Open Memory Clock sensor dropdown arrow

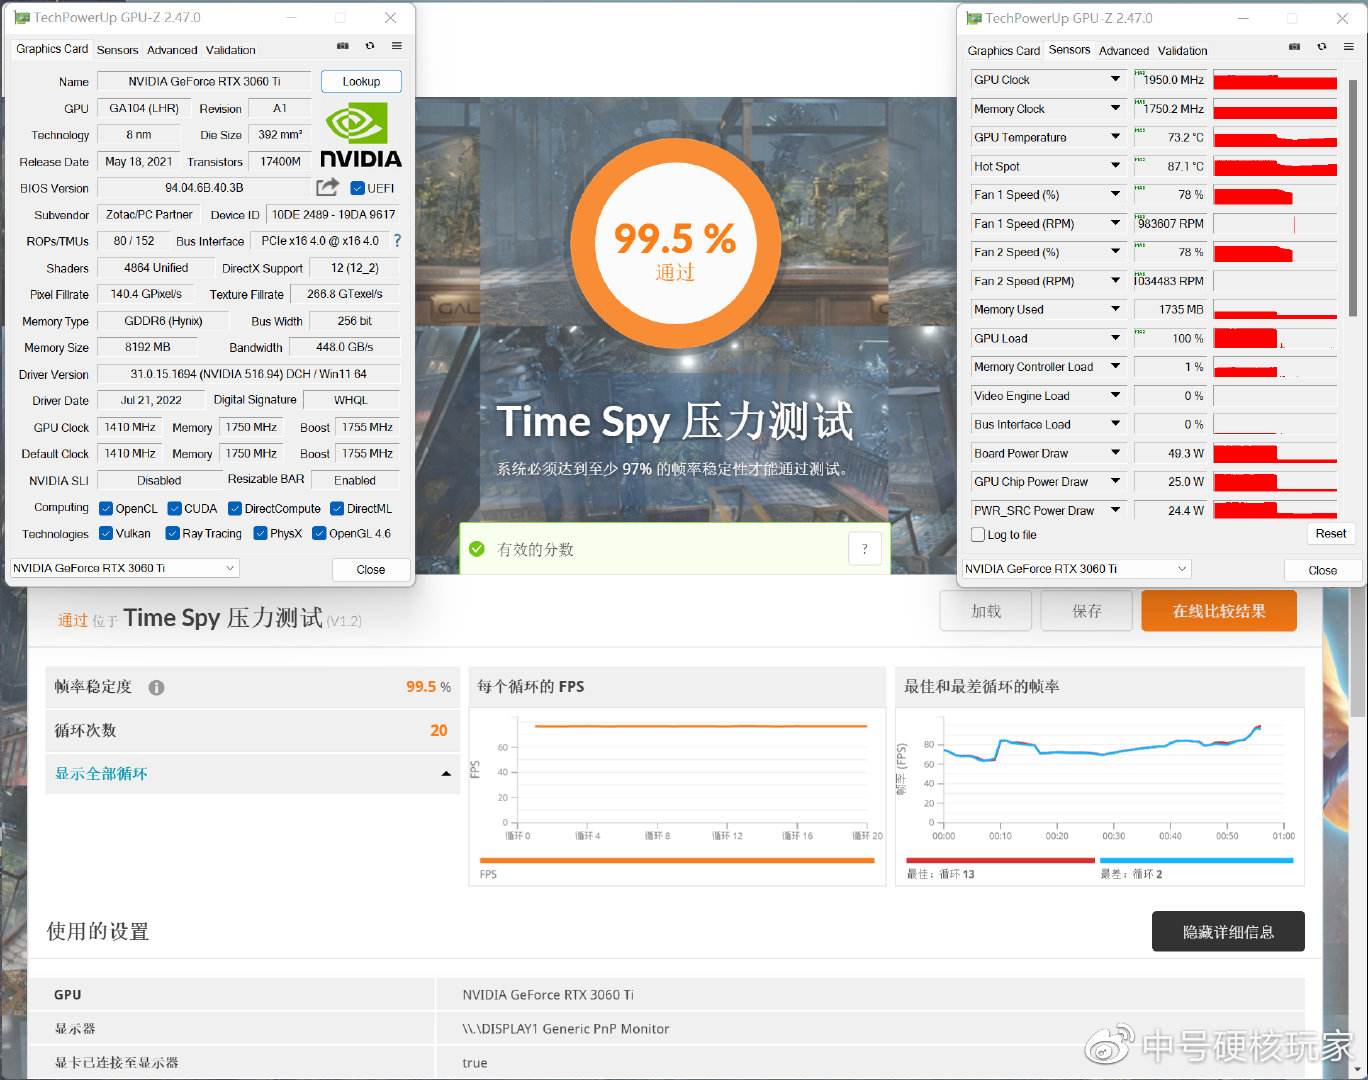point(1115,108)
